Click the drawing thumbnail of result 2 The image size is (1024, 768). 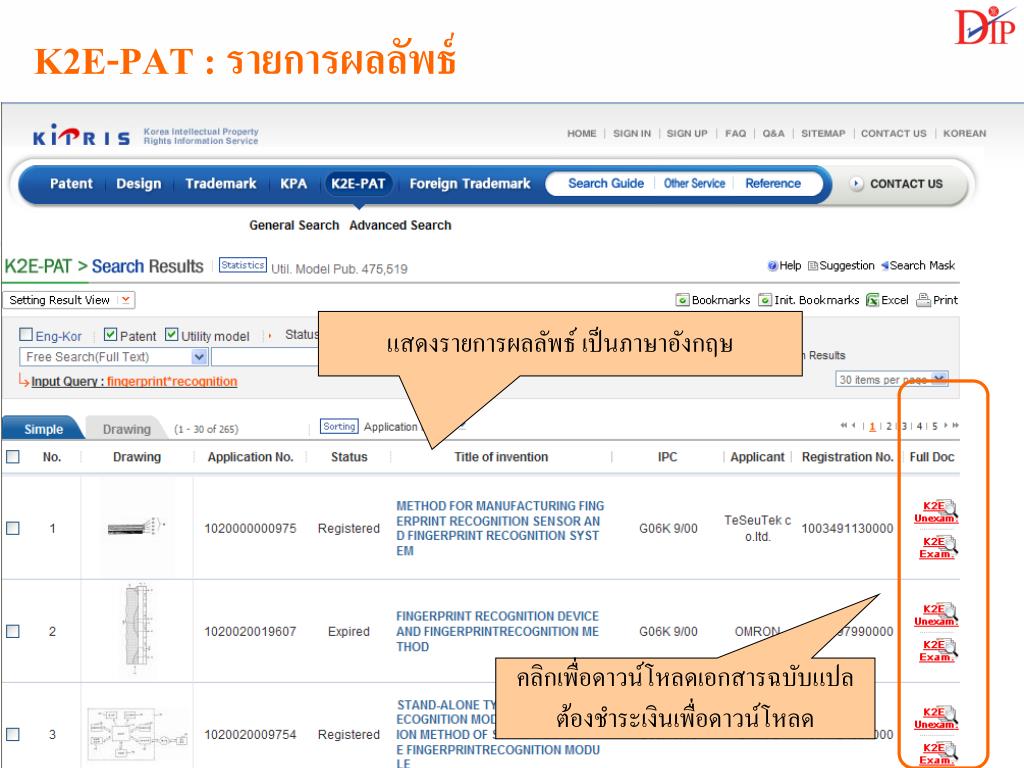[137, 631]
